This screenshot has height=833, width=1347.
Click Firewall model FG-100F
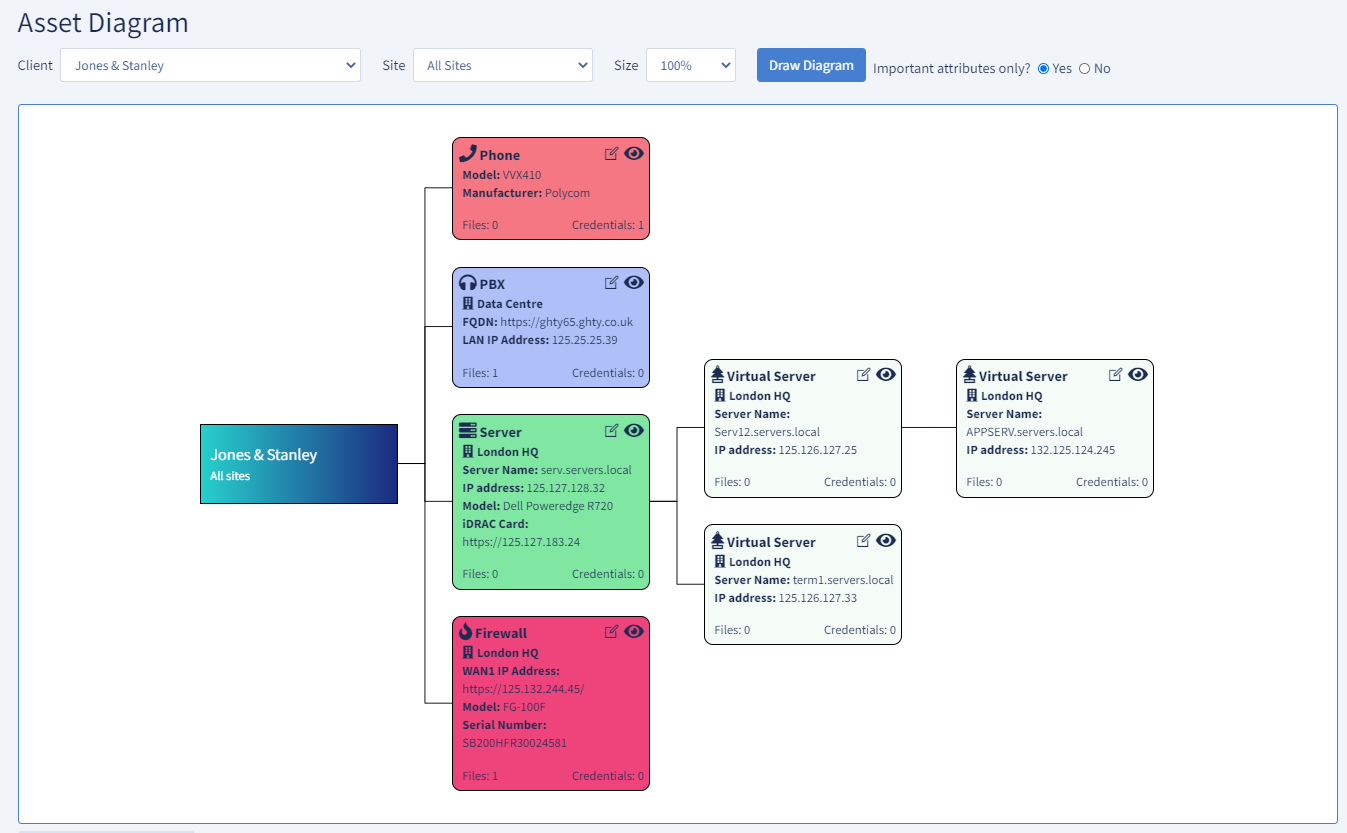click(524, 707)
